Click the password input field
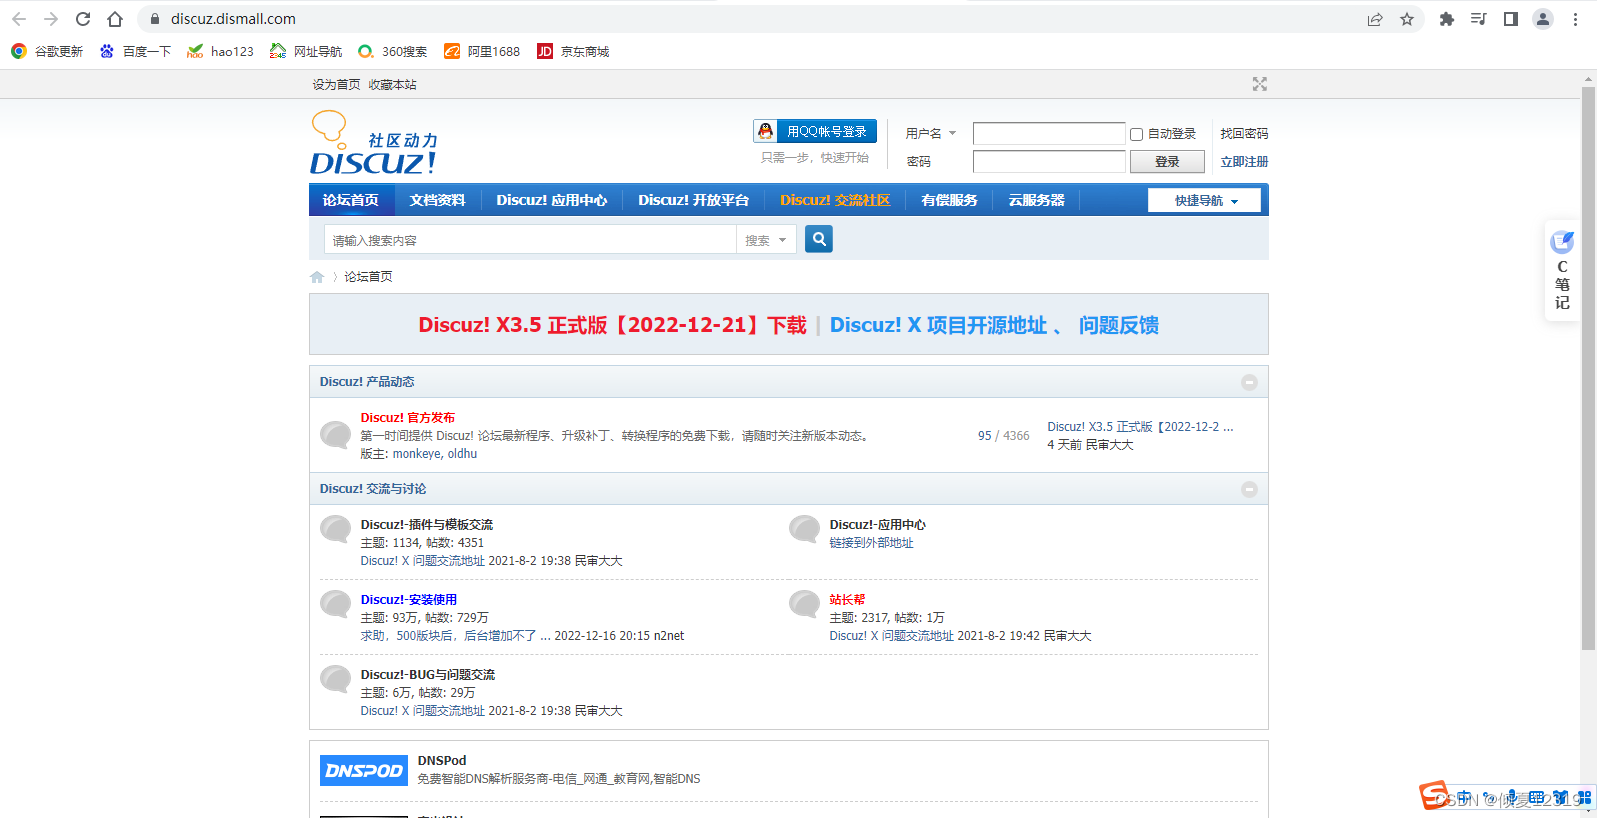 (1049, 162)
